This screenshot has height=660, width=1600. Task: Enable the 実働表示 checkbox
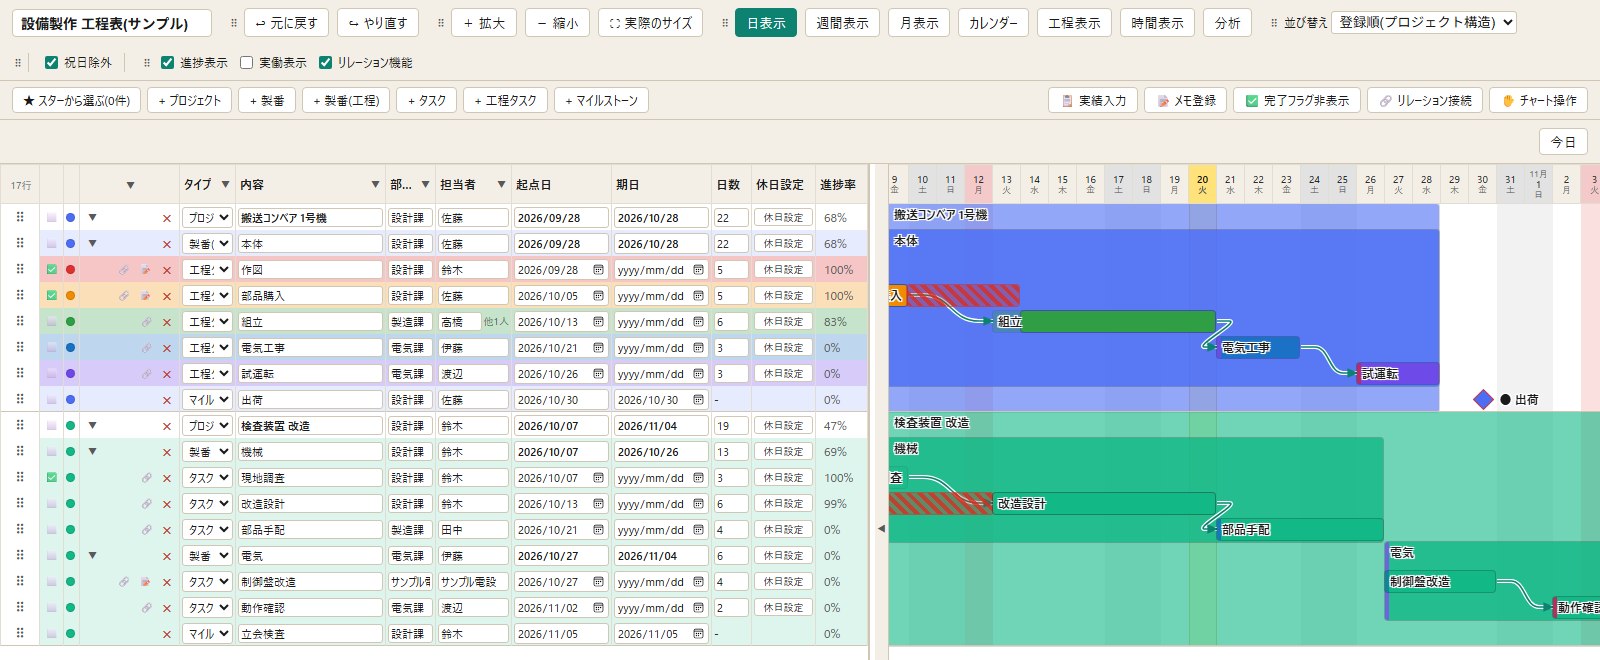[x=246, y=62]
